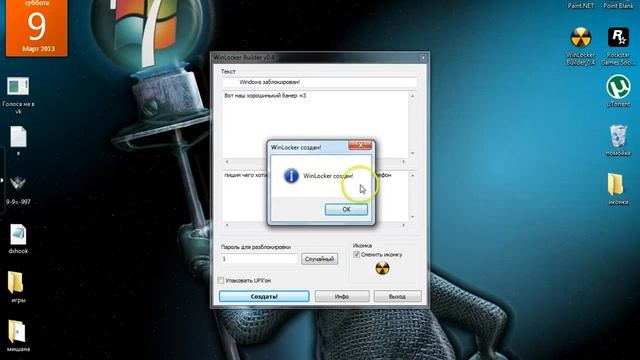Click the Инфо button
The width and height of the screenshot is (640, 360).
tap(342, 296)
